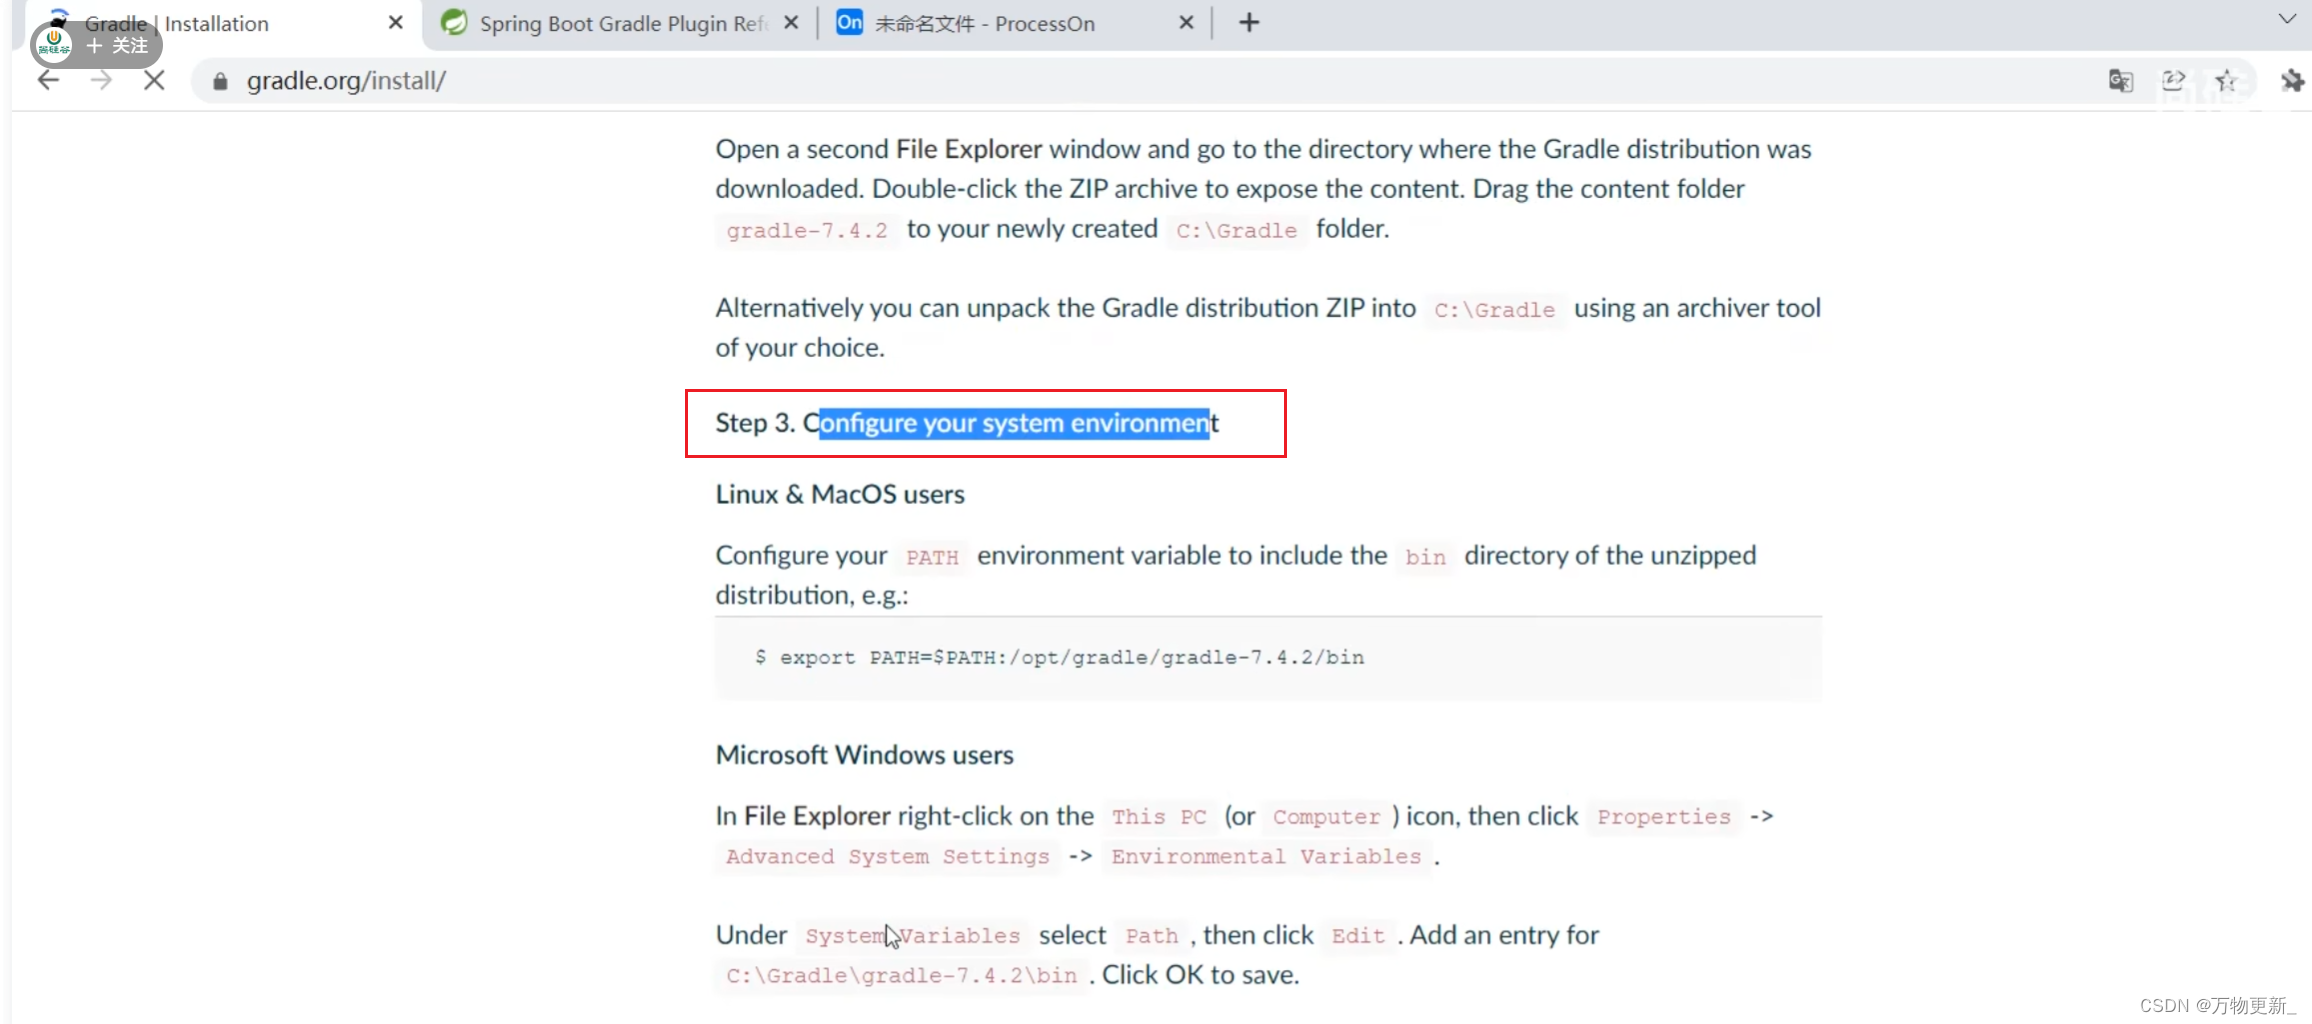Close the ProcessOn tab

coord(1186,22)
